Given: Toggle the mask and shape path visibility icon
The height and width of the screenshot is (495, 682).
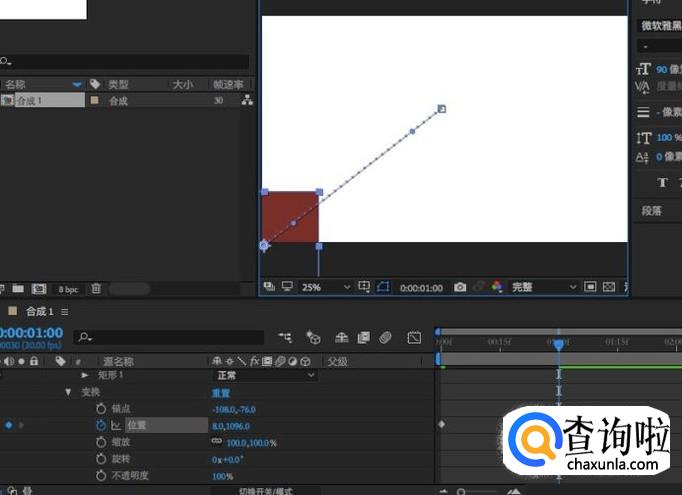Looking at the screenshot, I should 383,287.
